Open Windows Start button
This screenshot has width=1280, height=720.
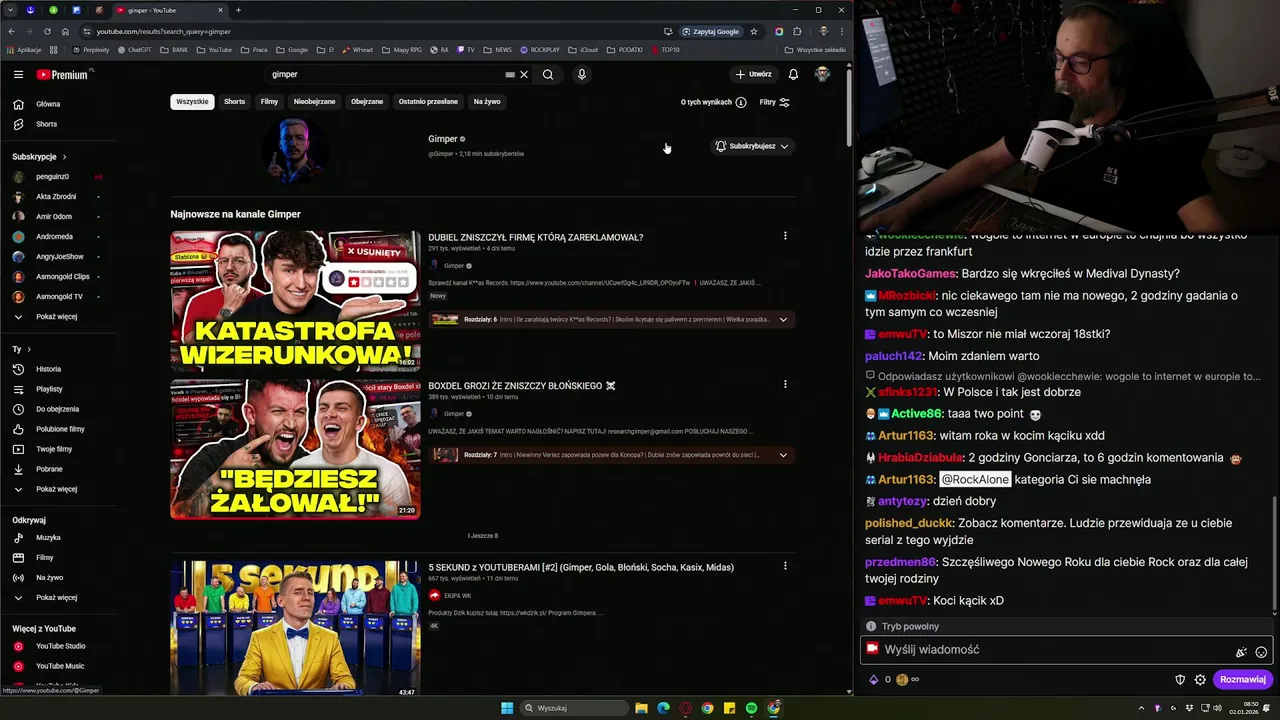click(x=507, y=708)
